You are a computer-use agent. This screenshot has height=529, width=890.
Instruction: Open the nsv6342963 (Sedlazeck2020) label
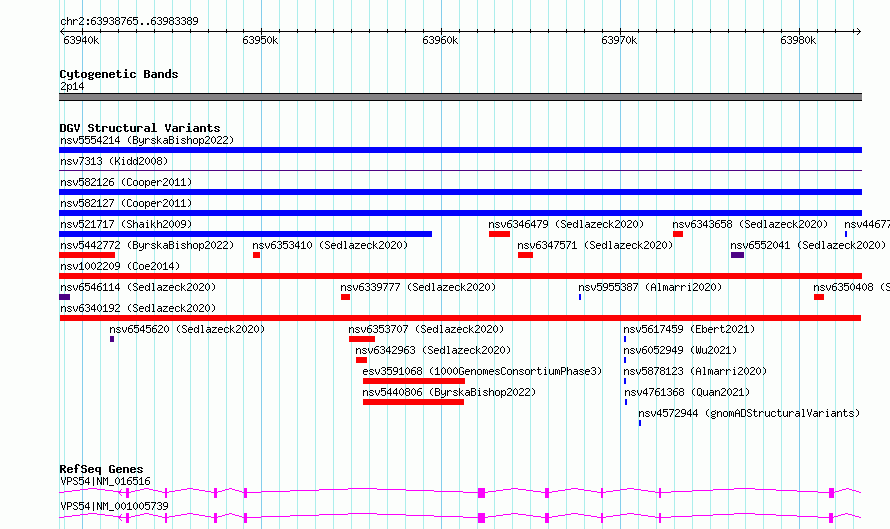pos(433,350)
